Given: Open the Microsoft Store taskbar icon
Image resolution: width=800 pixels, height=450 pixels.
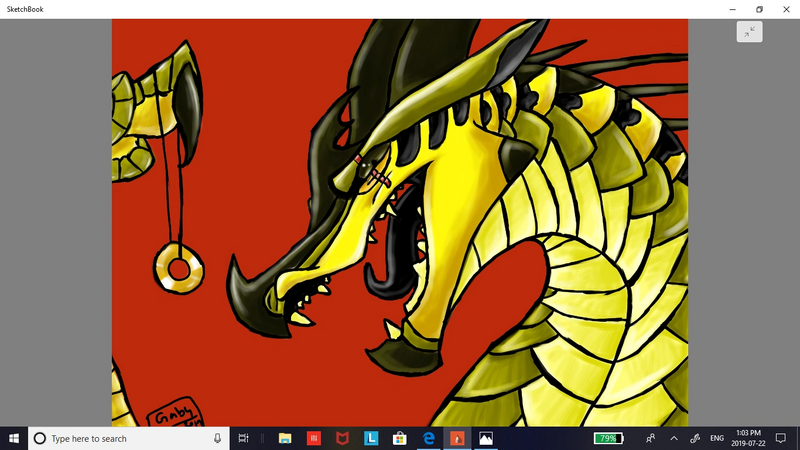Looking at the screenshot, I should [x=399, y=438].
